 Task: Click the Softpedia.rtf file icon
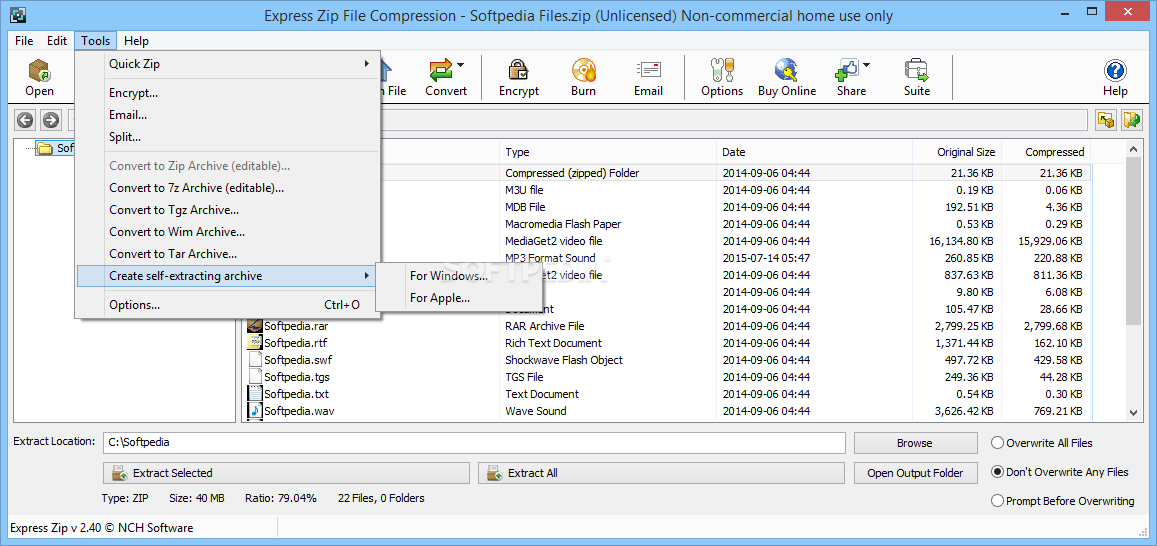[255, 343]
